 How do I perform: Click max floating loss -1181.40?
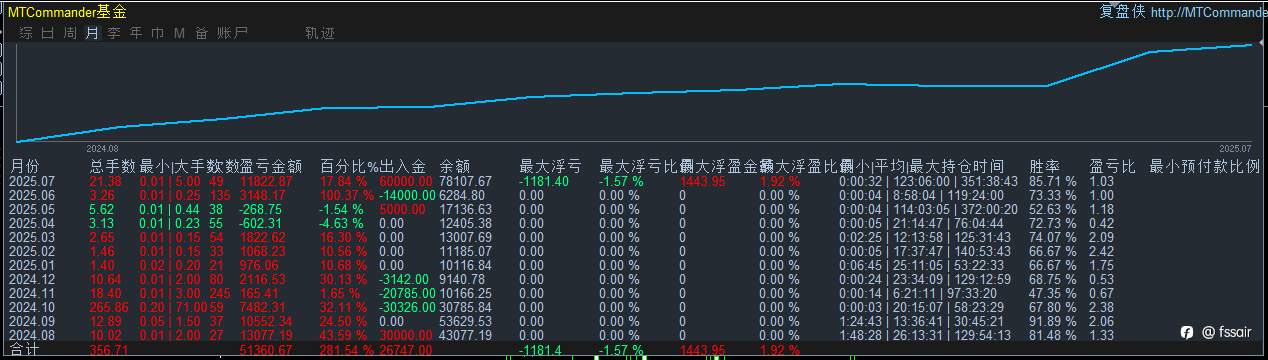pos(545,181)
